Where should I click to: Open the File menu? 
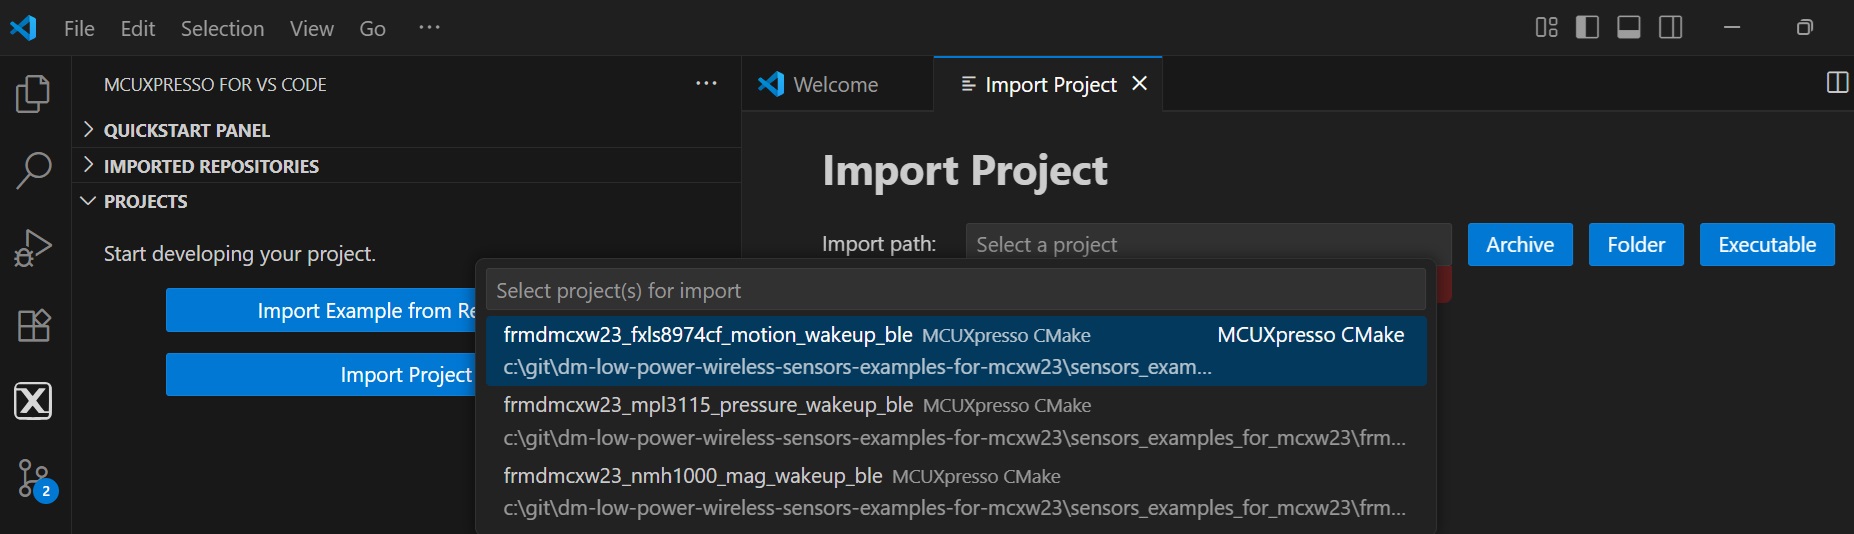click(x=79, y=28)
